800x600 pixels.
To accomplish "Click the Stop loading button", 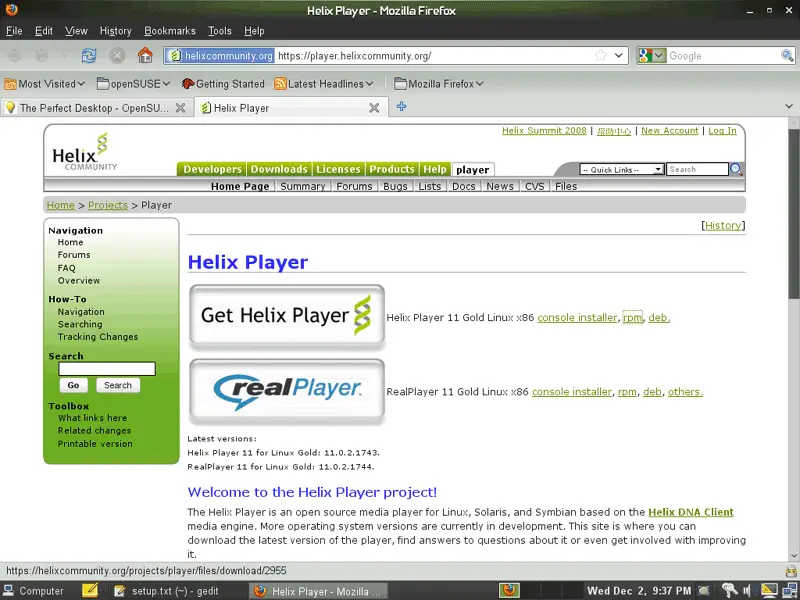I will pyautogui.click(x=117, y=55).
